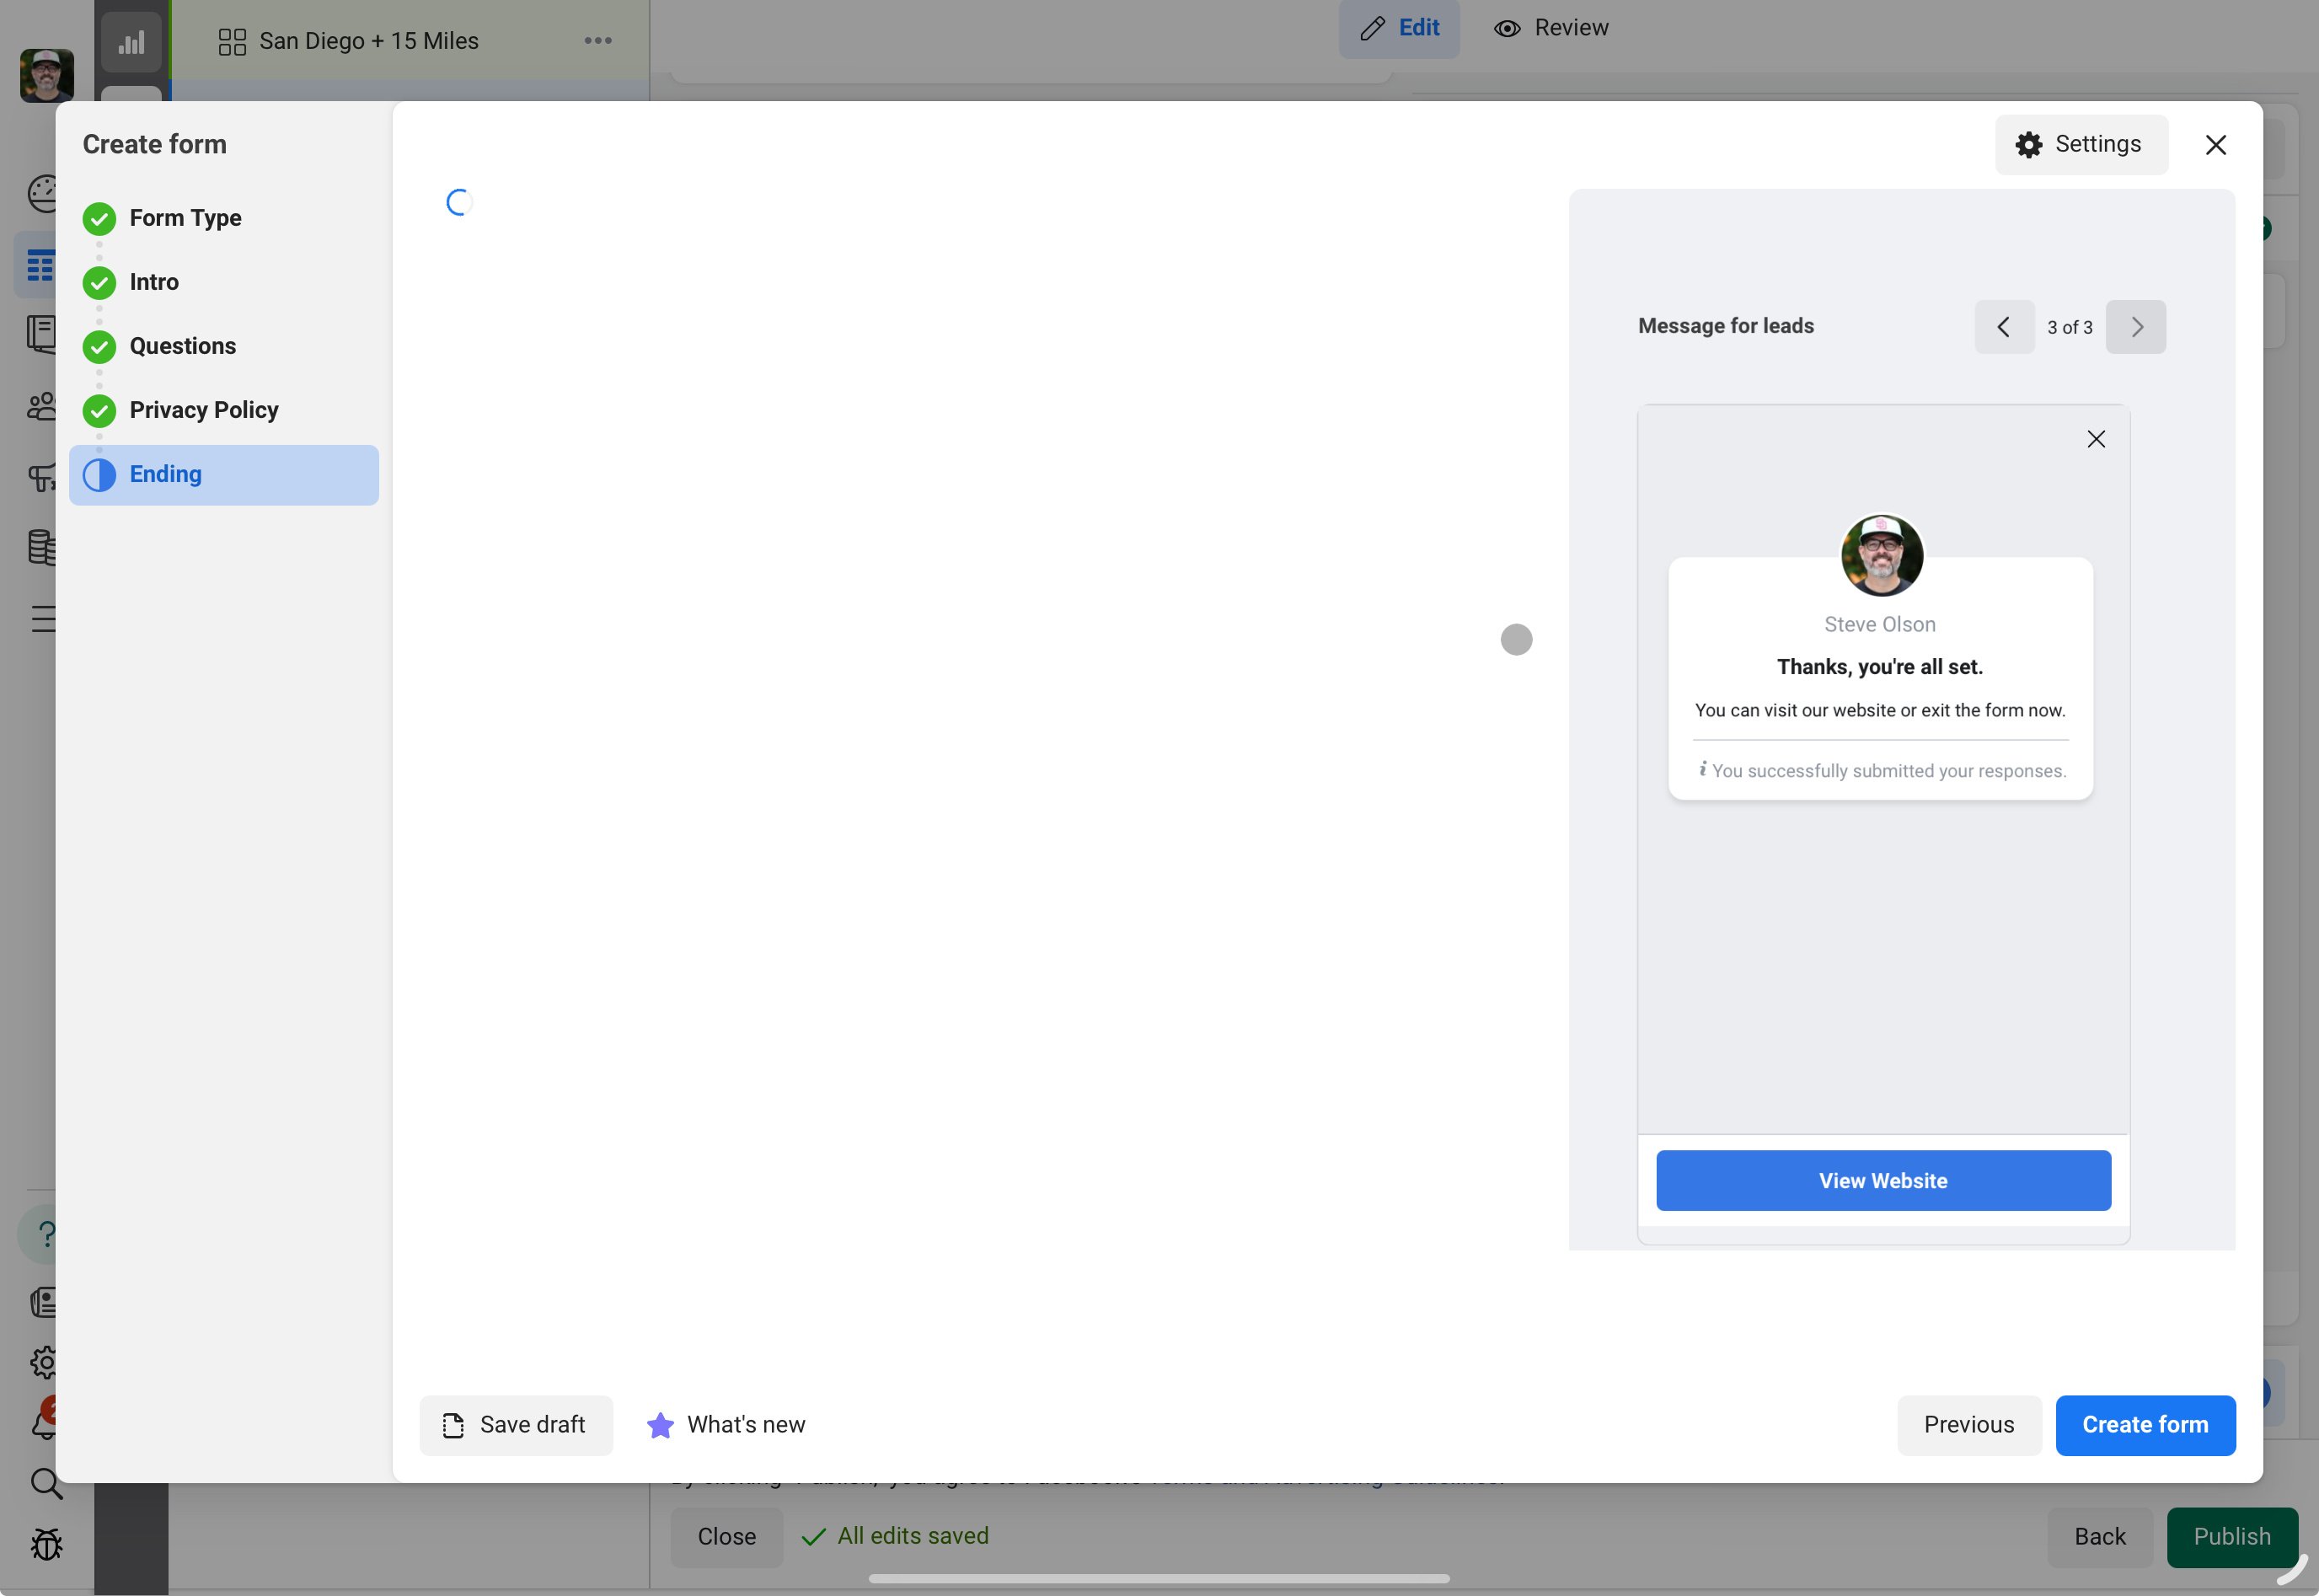Go to previous preview page arrow
Viewport: 2319px width, 1596px height.
pyautogui.click(x=2003, y=327)
